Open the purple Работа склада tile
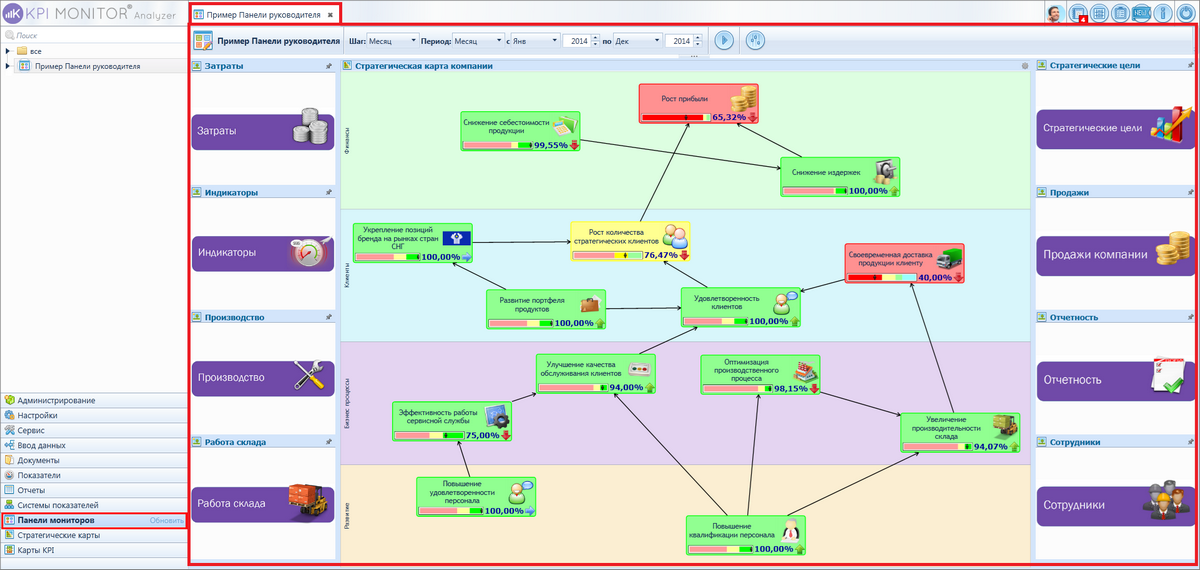Viewport: 1200px width, 570px height. (x=262, y=503)
